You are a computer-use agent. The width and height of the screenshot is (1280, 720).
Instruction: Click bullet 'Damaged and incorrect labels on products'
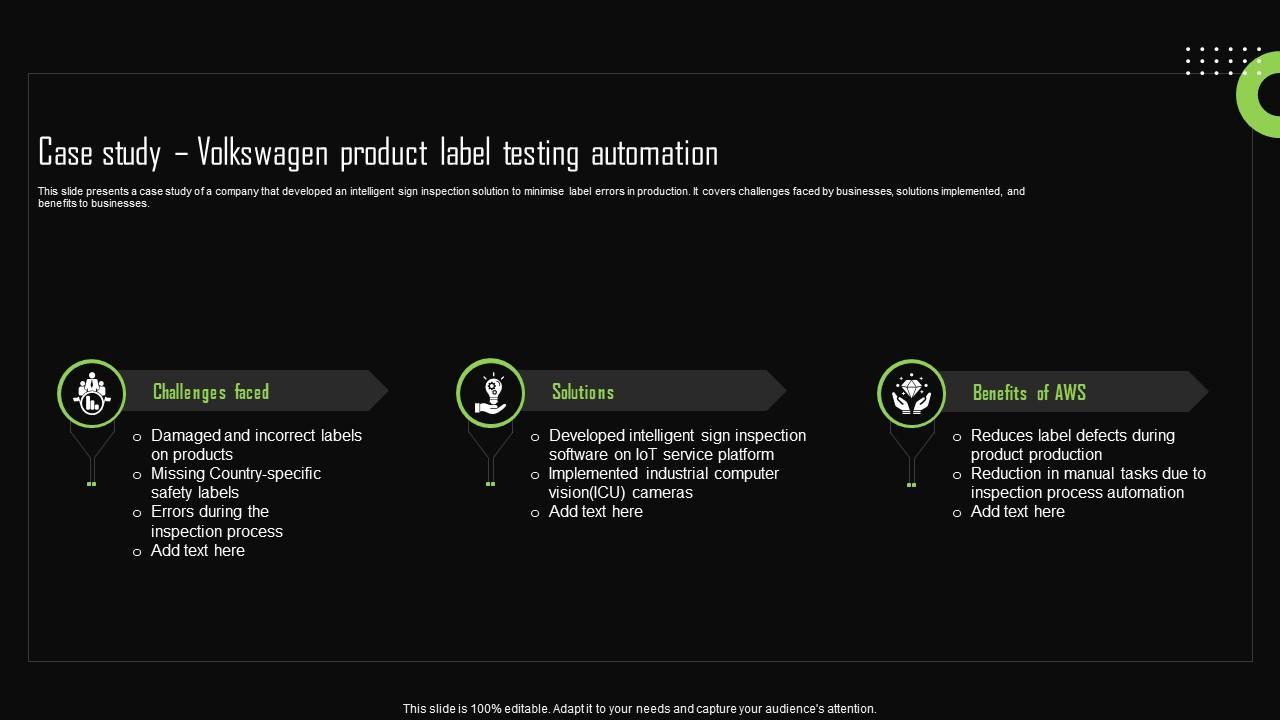pyautogui.click(x=255, y=445)
